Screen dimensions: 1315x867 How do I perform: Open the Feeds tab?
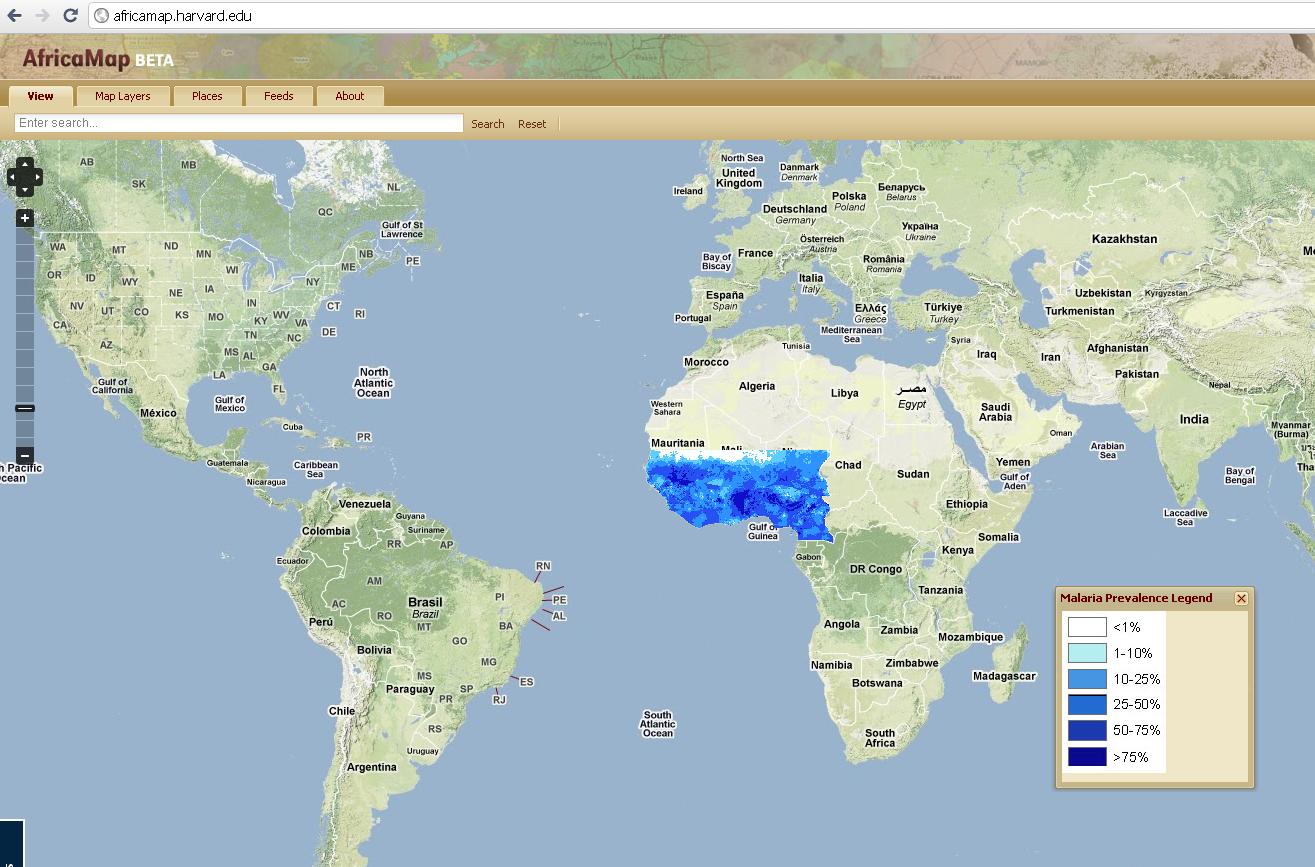pos(279,96)
